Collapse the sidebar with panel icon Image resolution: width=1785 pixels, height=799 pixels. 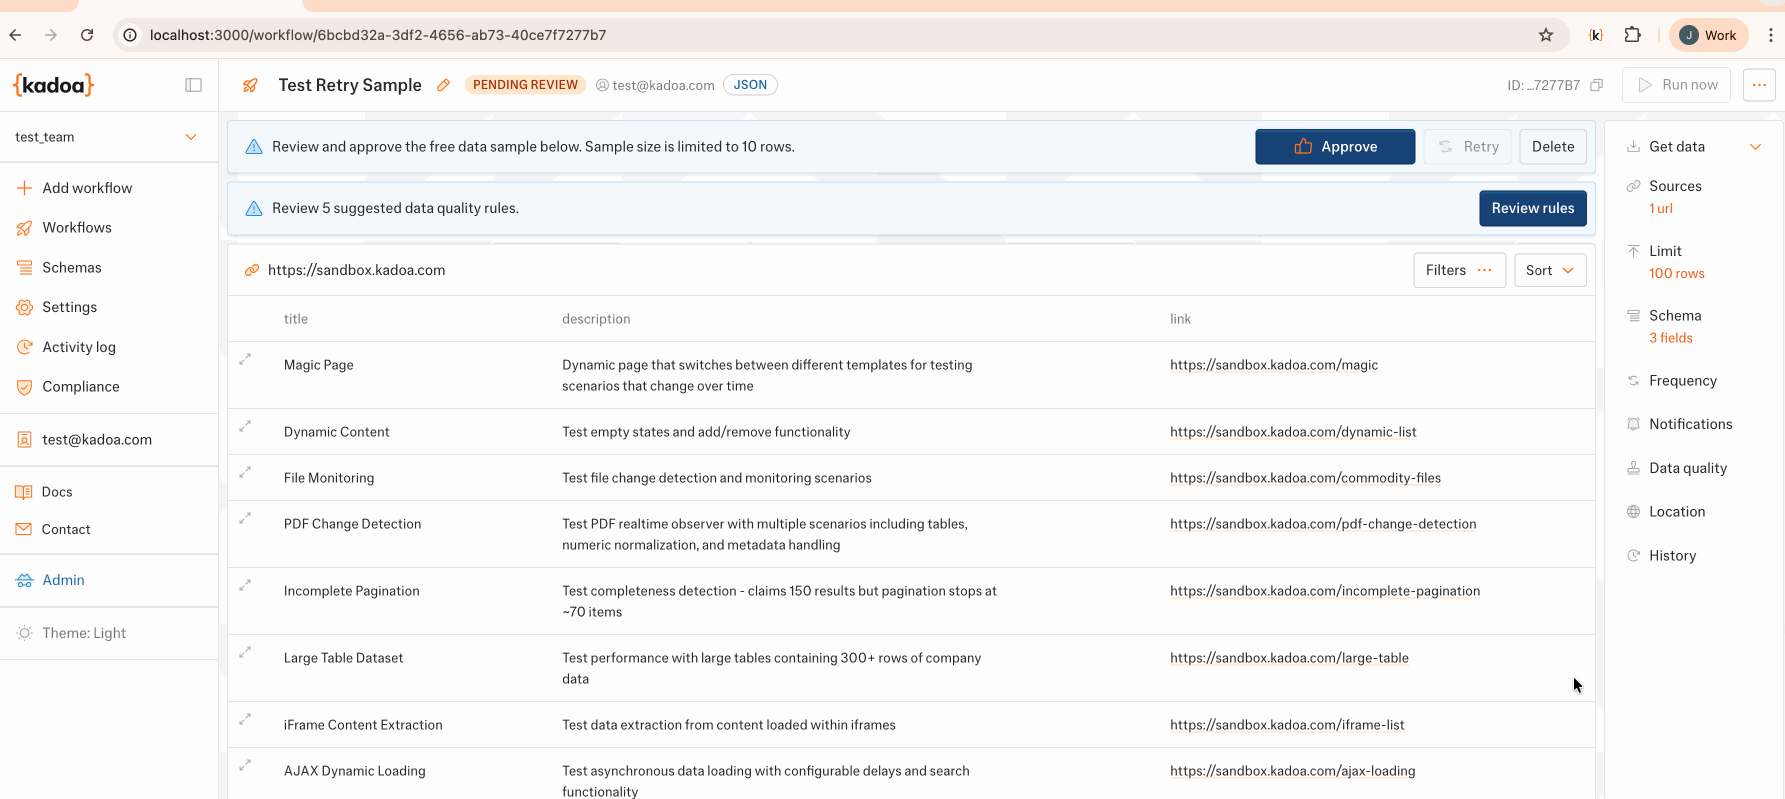(194, 85)
